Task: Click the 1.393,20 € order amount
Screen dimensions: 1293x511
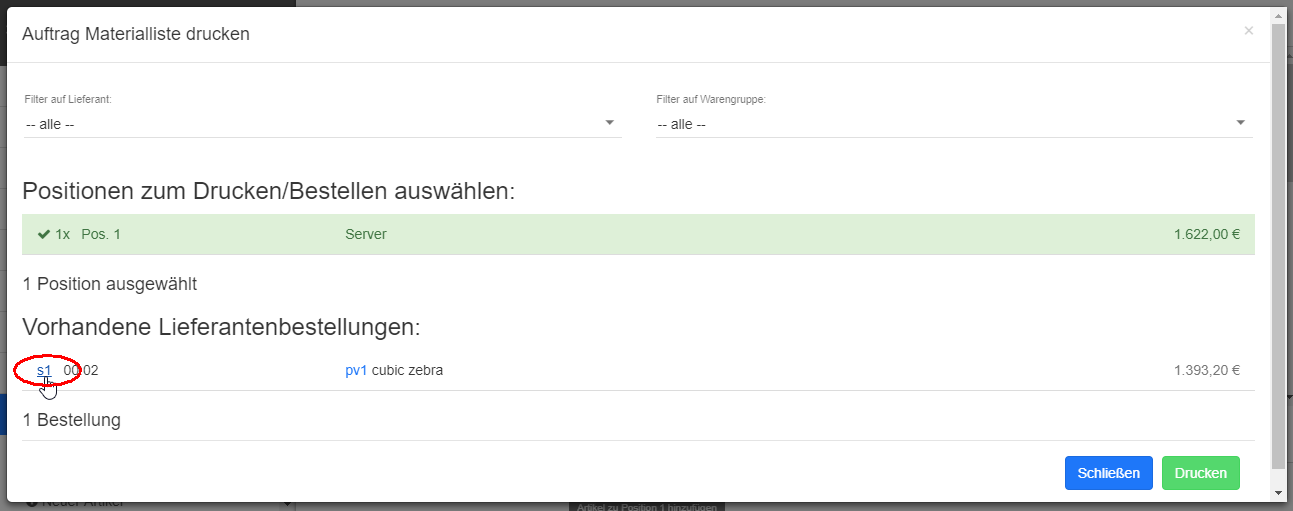Action: coord(1206,370)
